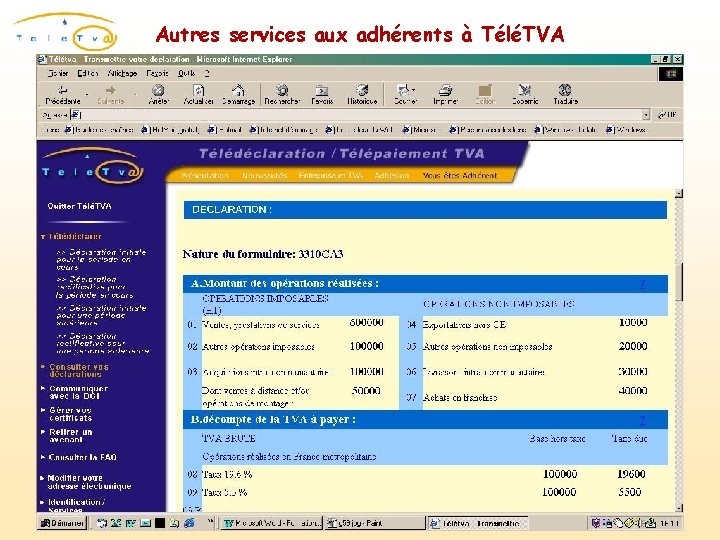The height and width of the screenshot is (540, 720).
Task: Click the 19600 tax amount on line 08
Action: click(631, 474)
